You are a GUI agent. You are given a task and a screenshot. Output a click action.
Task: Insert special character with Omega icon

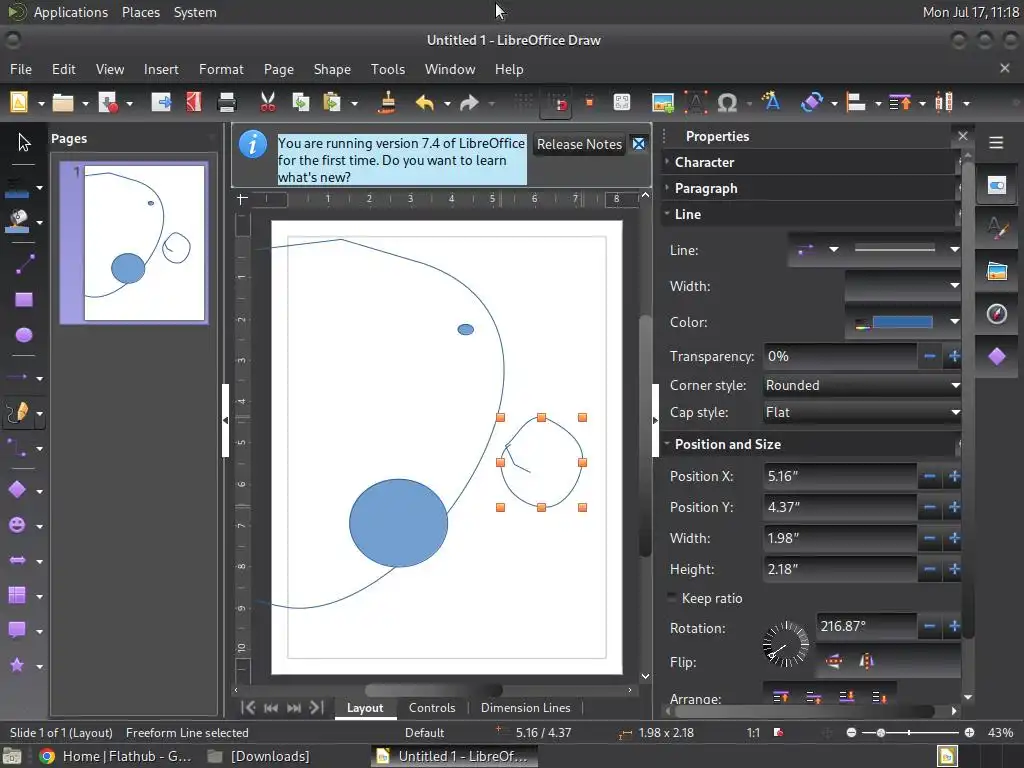coord(727,103)
